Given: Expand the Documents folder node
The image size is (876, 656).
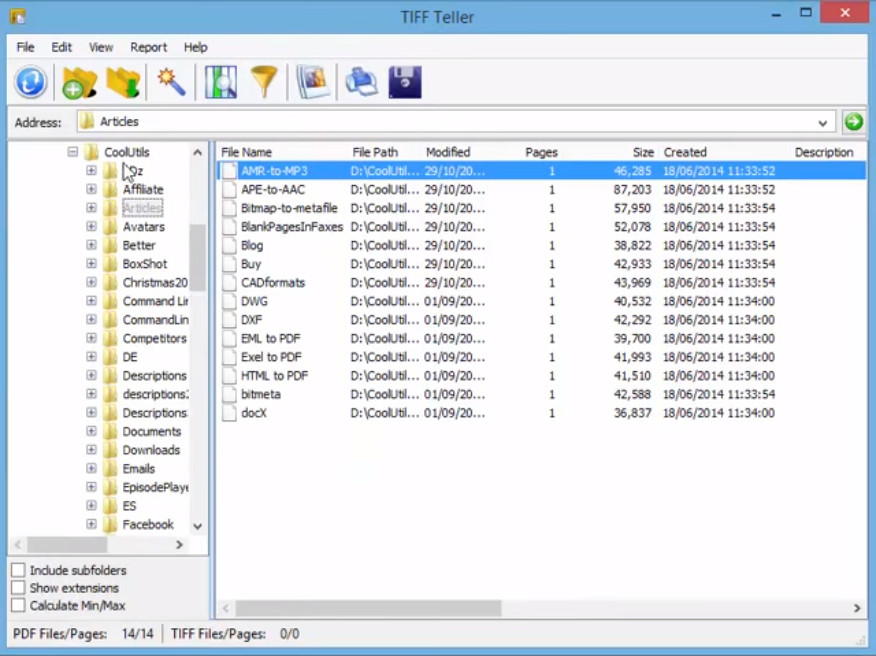Looking at the screenshot, I should pyautogui.click(x=91, y=431).
